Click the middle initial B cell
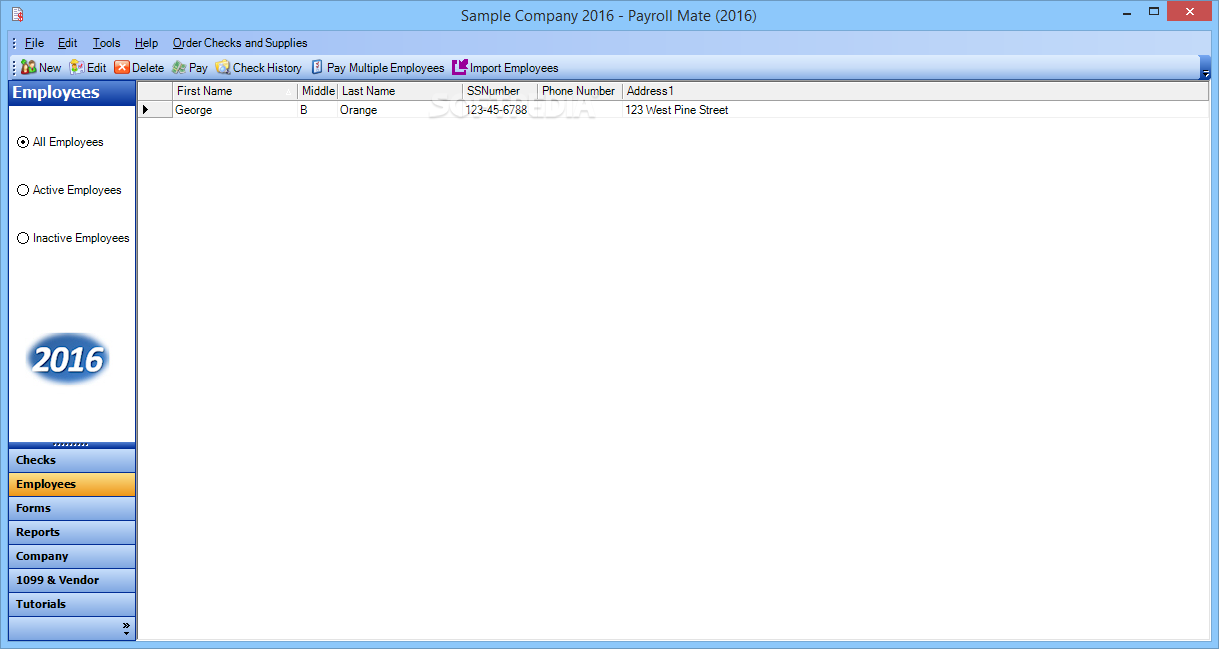 pyautogui.click(x=318, y=110)
